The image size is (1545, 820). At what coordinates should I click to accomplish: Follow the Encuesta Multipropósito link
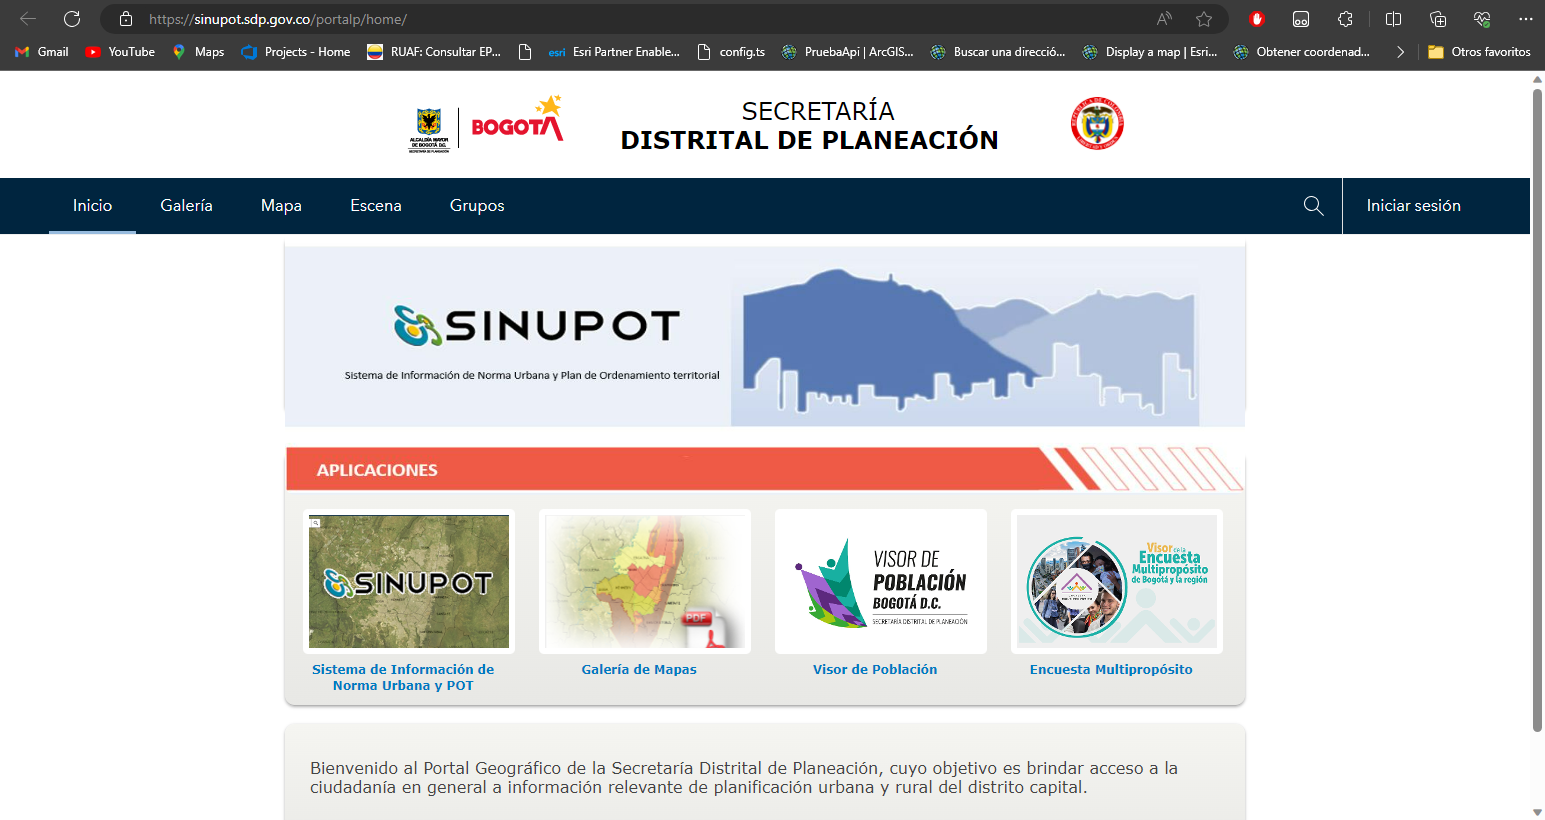pos(1111,670)
